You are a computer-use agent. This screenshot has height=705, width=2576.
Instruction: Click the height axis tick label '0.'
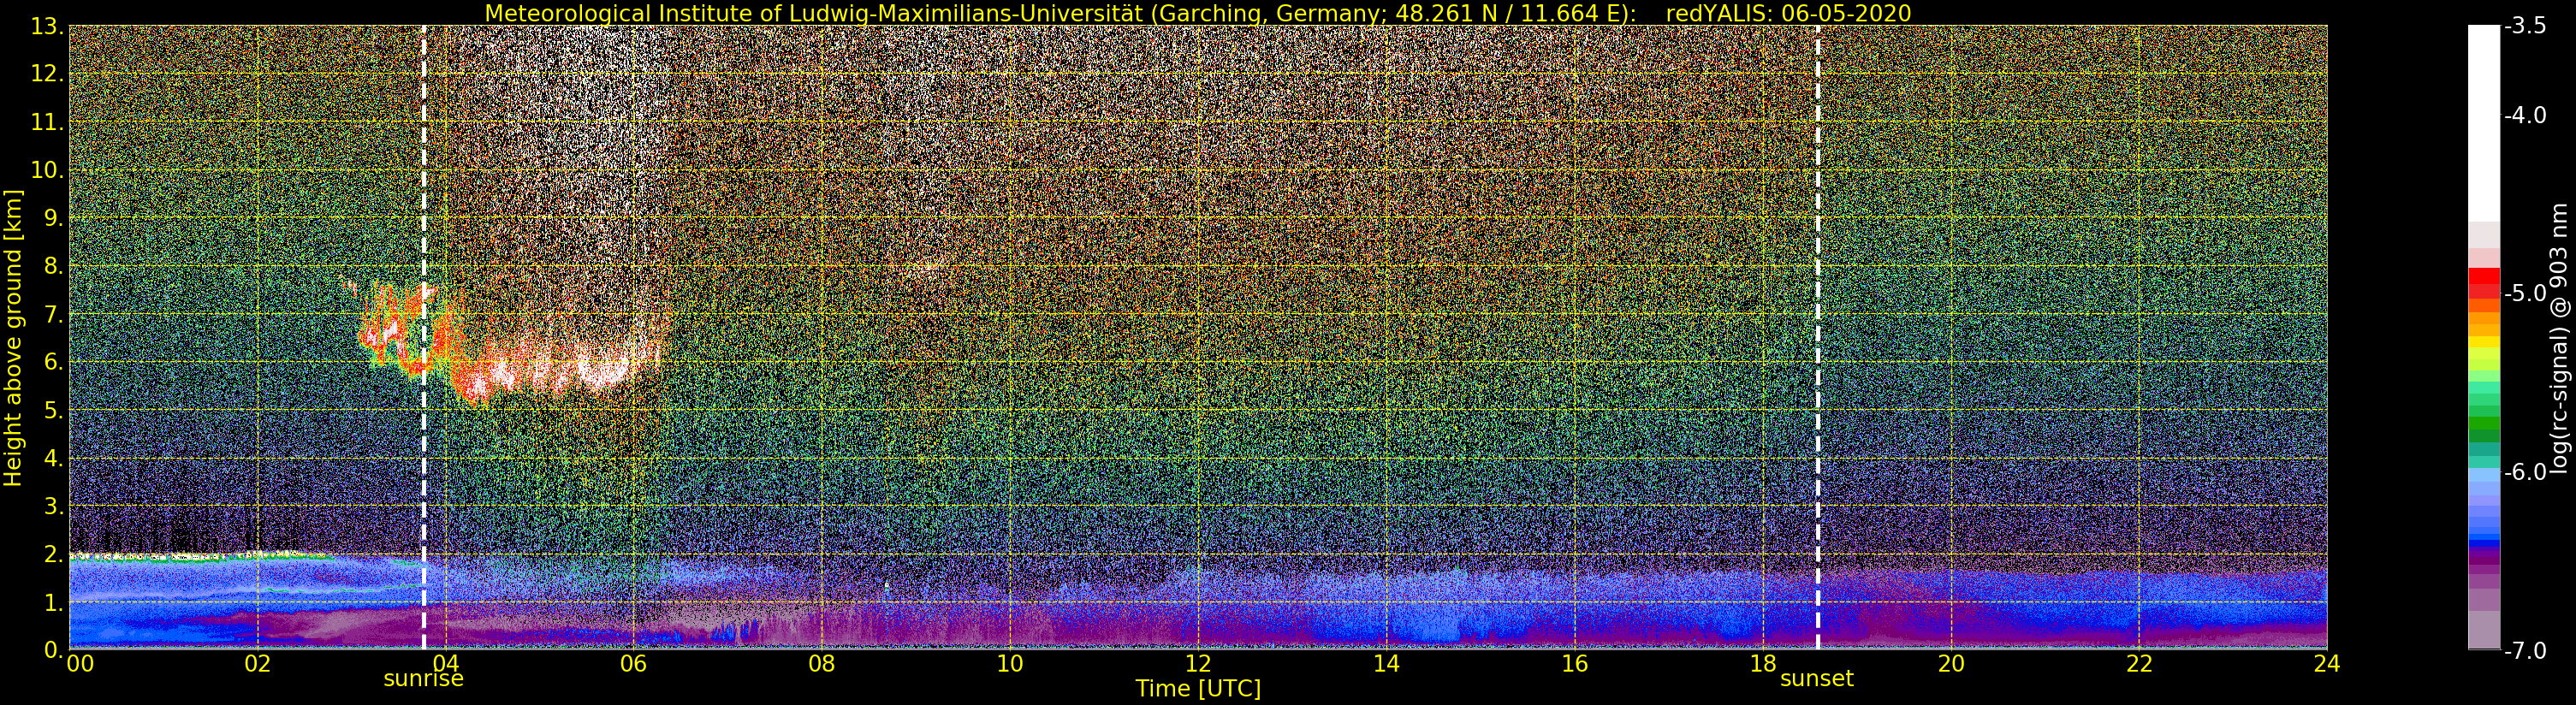53,650
